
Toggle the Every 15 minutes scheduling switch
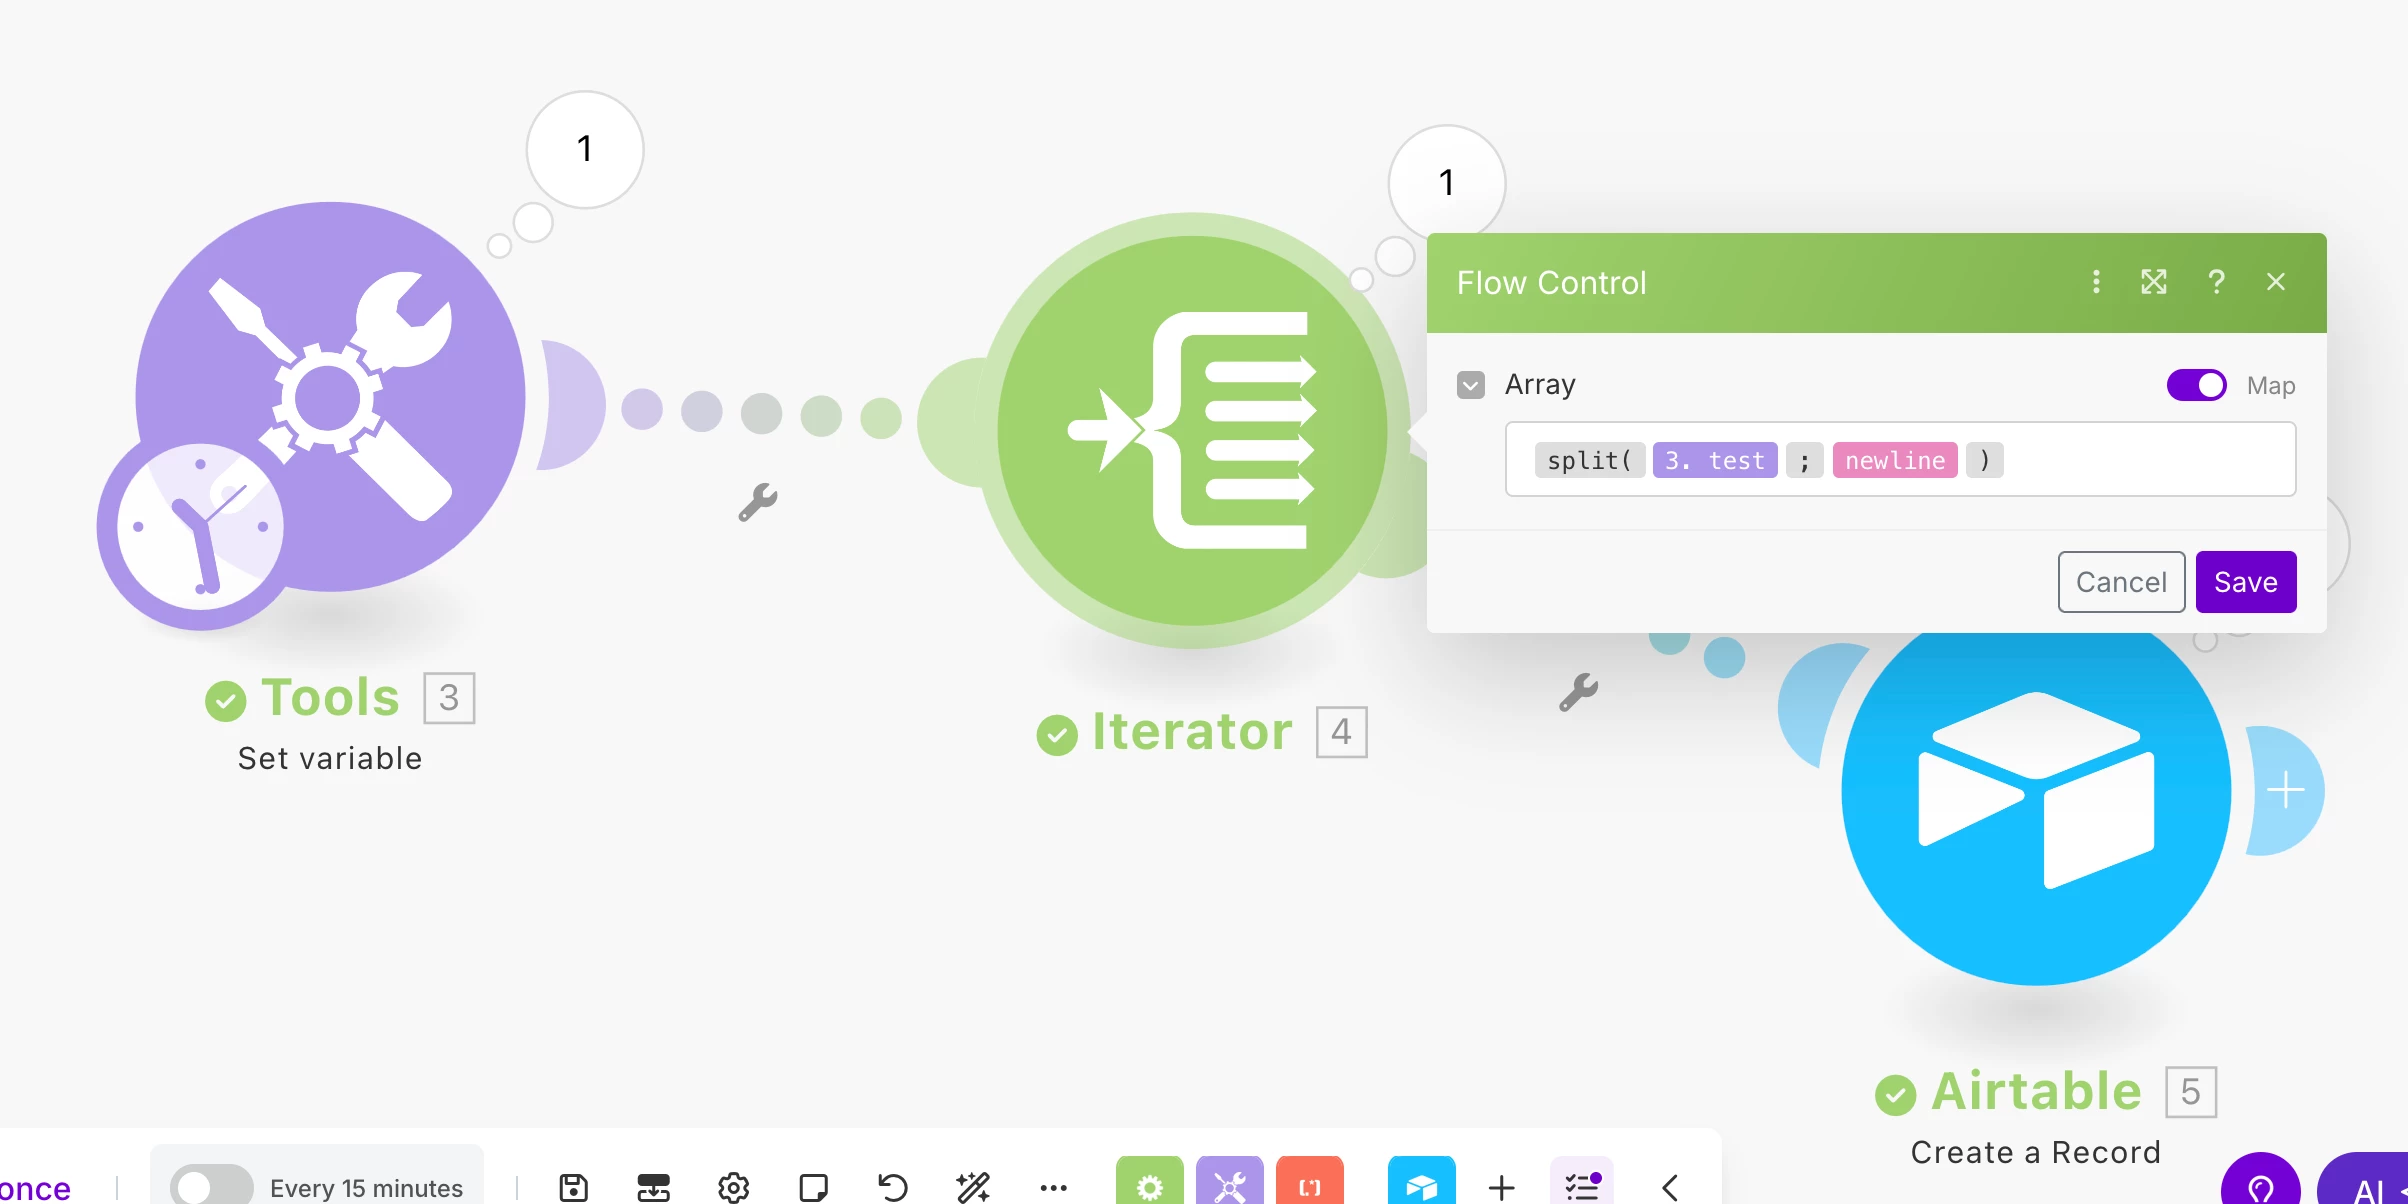click(211, 1187)
